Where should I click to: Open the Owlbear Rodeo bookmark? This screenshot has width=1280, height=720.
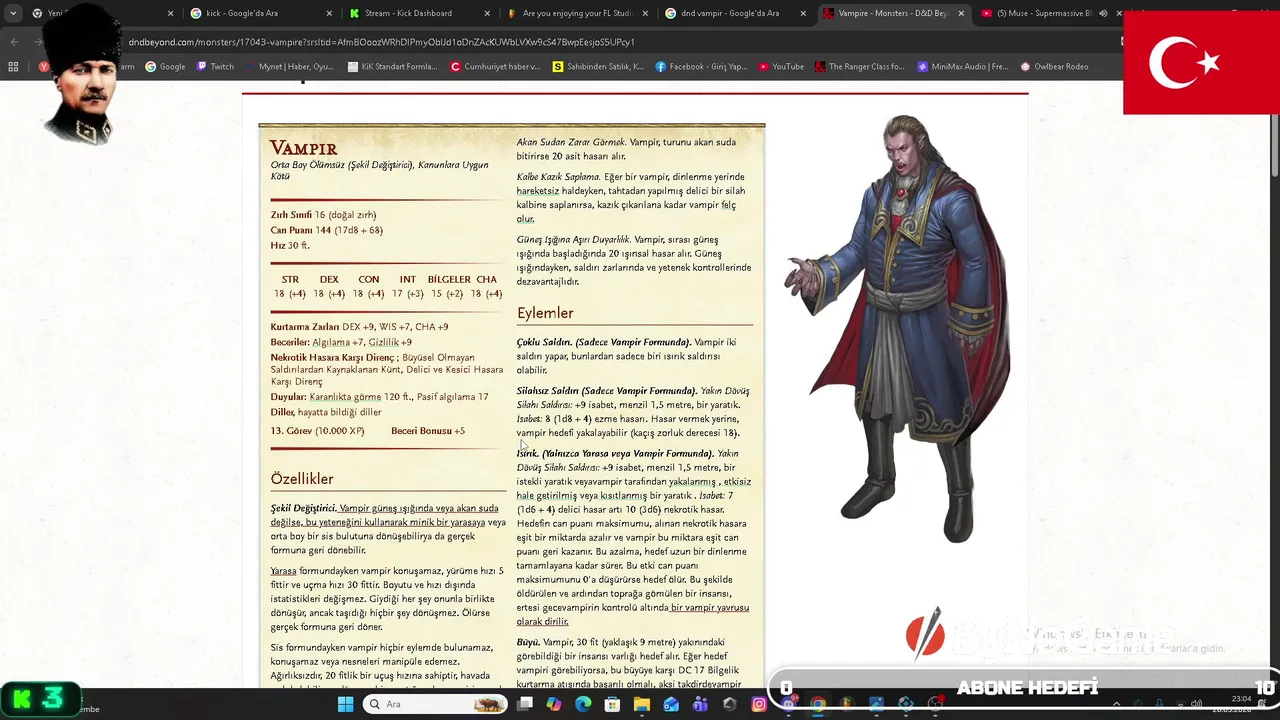[x=1054, y=67]
